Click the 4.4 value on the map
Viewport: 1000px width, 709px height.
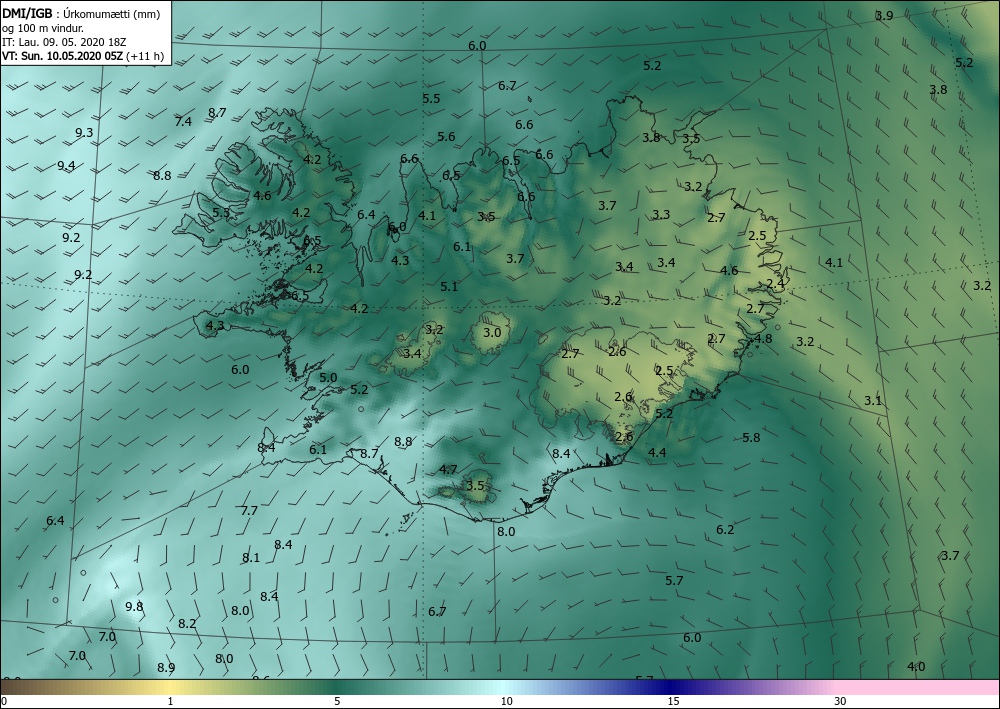point(657,453)
